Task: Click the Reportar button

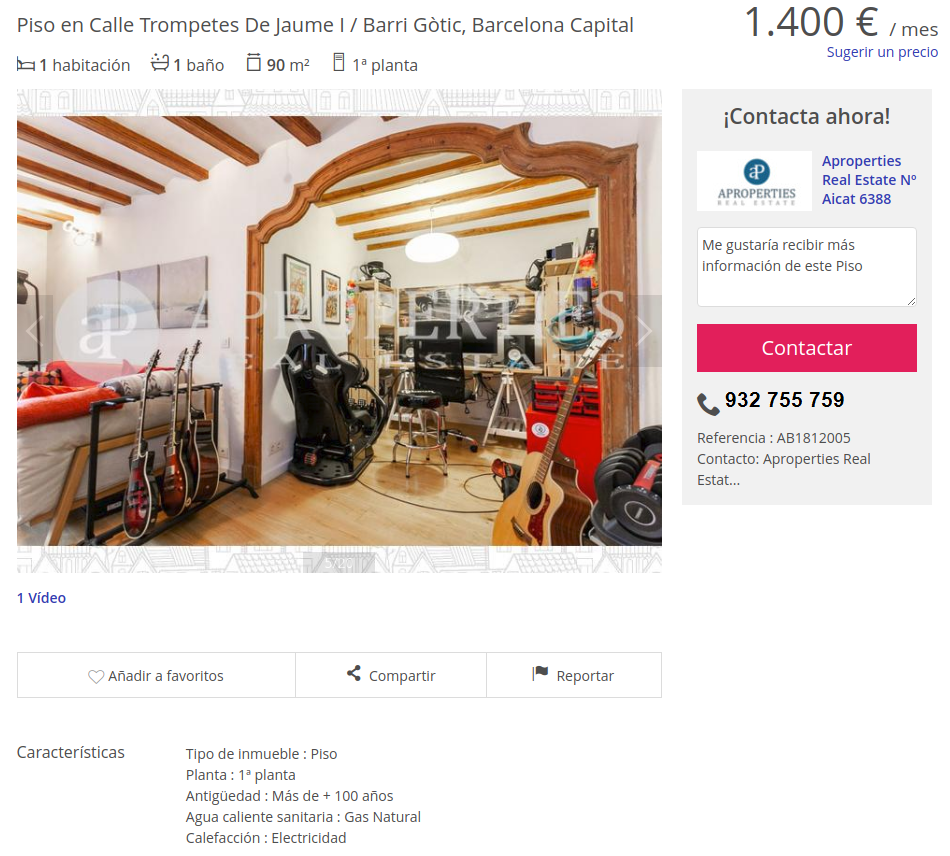Action: tap(574, 675)
